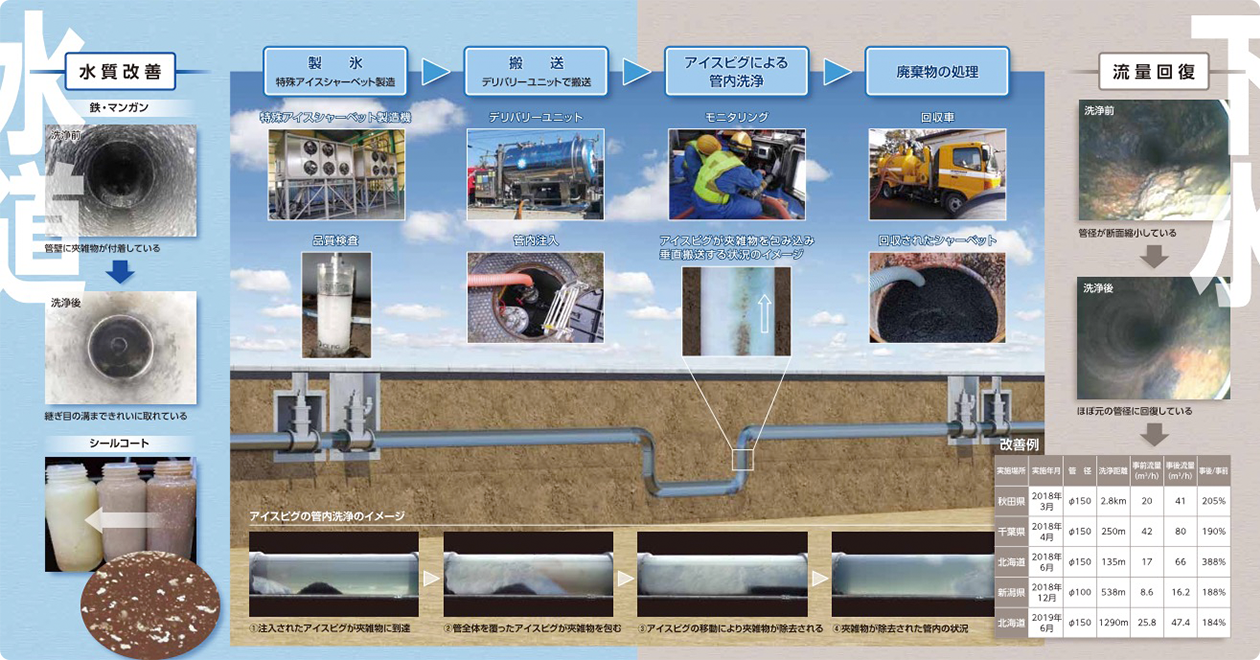Open the デリバリーユニット photo
Screen dimensions: 1260x660
tap(536, 175)
